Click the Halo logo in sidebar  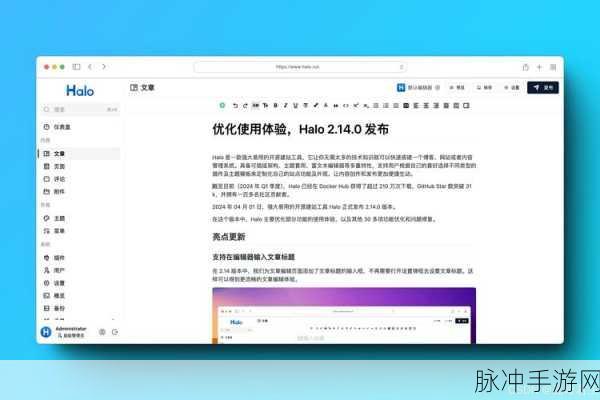[x=80, y=91]
